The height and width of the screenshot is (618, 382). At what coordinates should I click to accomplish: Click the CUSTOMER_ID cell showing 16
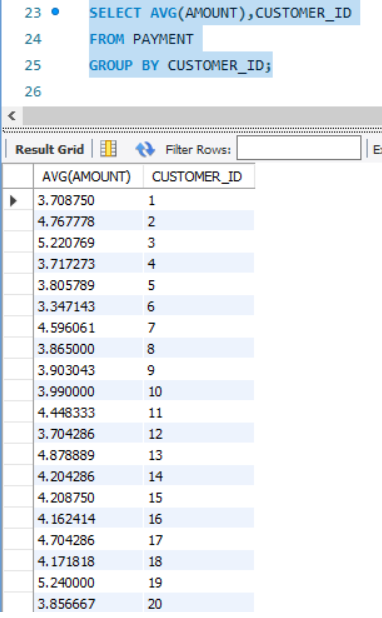199,519
